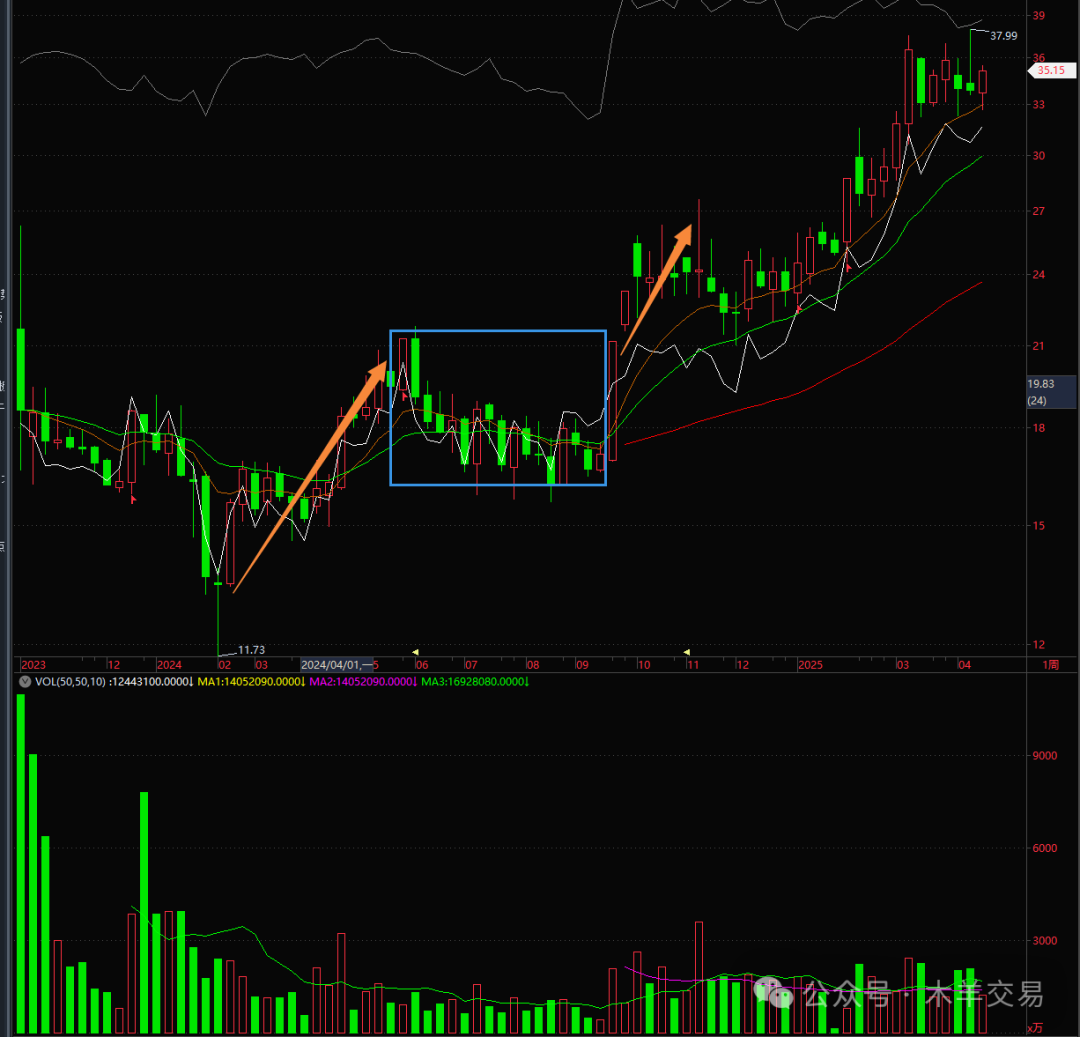The width and height of the screenshot is (1080, 1037).
Task: Click the 24 price axis label
Action: click(1039, 275)
